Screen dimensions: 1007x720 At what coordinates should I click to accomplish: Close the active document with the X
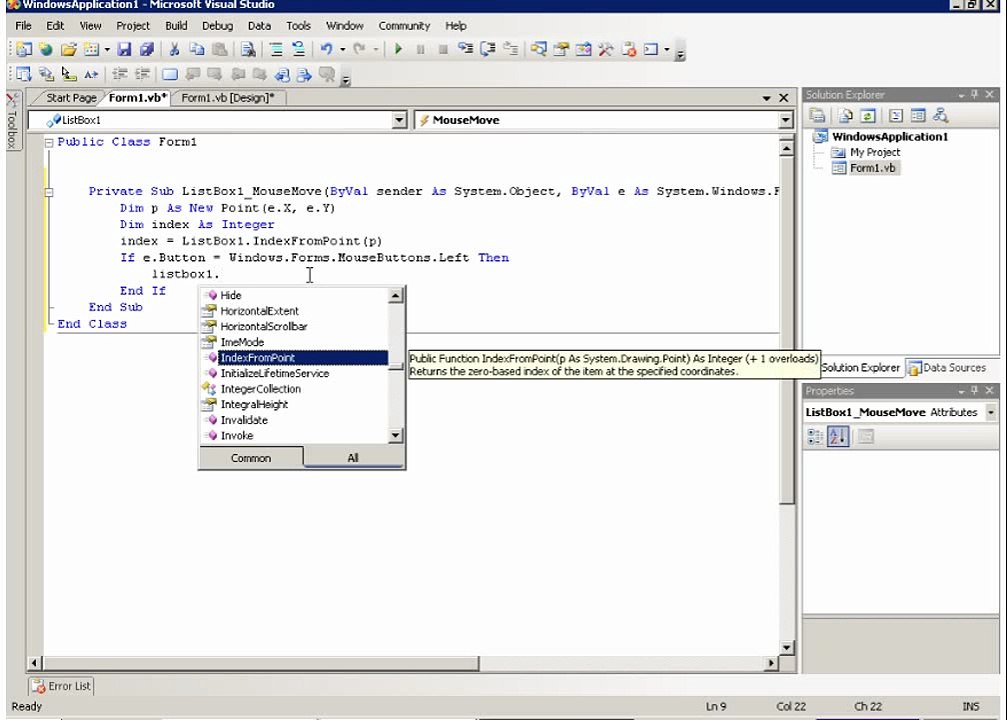point(784,98)
